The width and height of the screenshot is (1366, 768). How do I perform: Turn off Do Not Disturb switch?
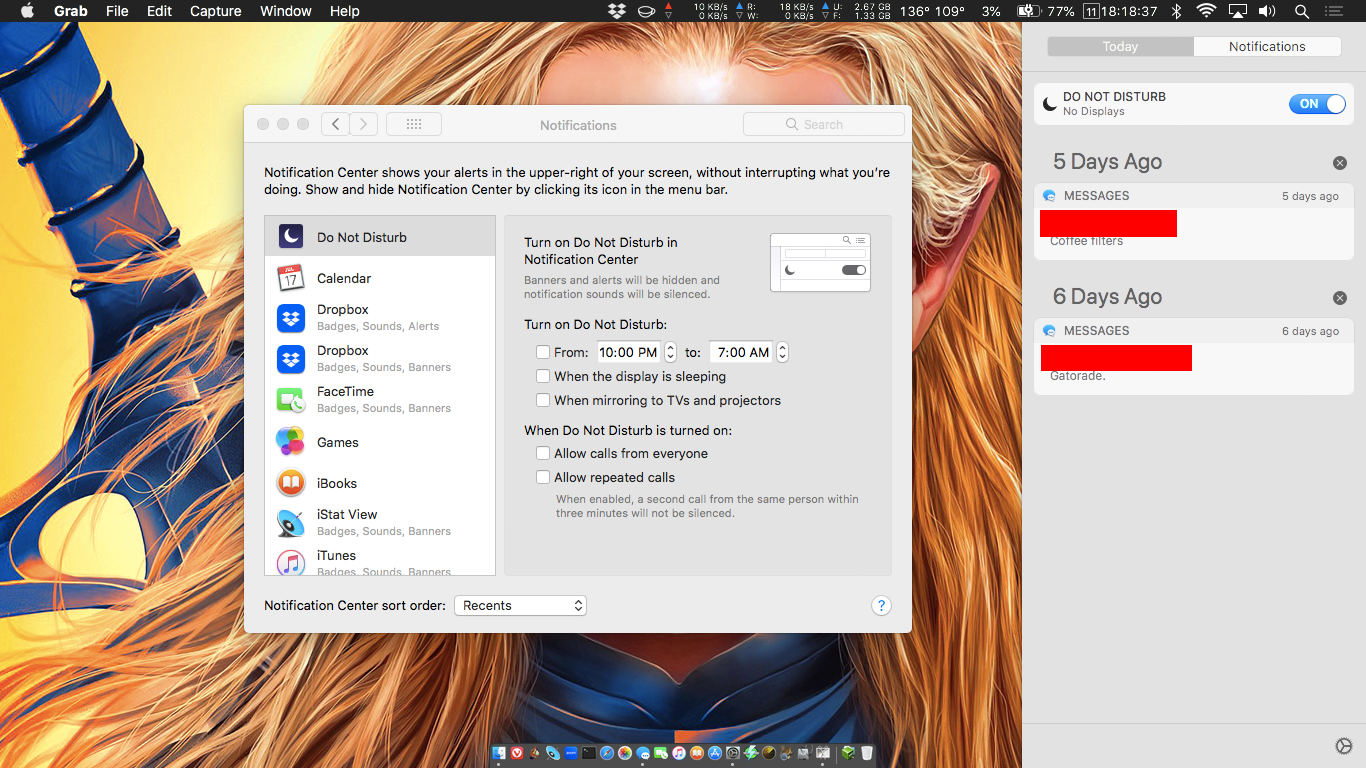coord(1317,104)
